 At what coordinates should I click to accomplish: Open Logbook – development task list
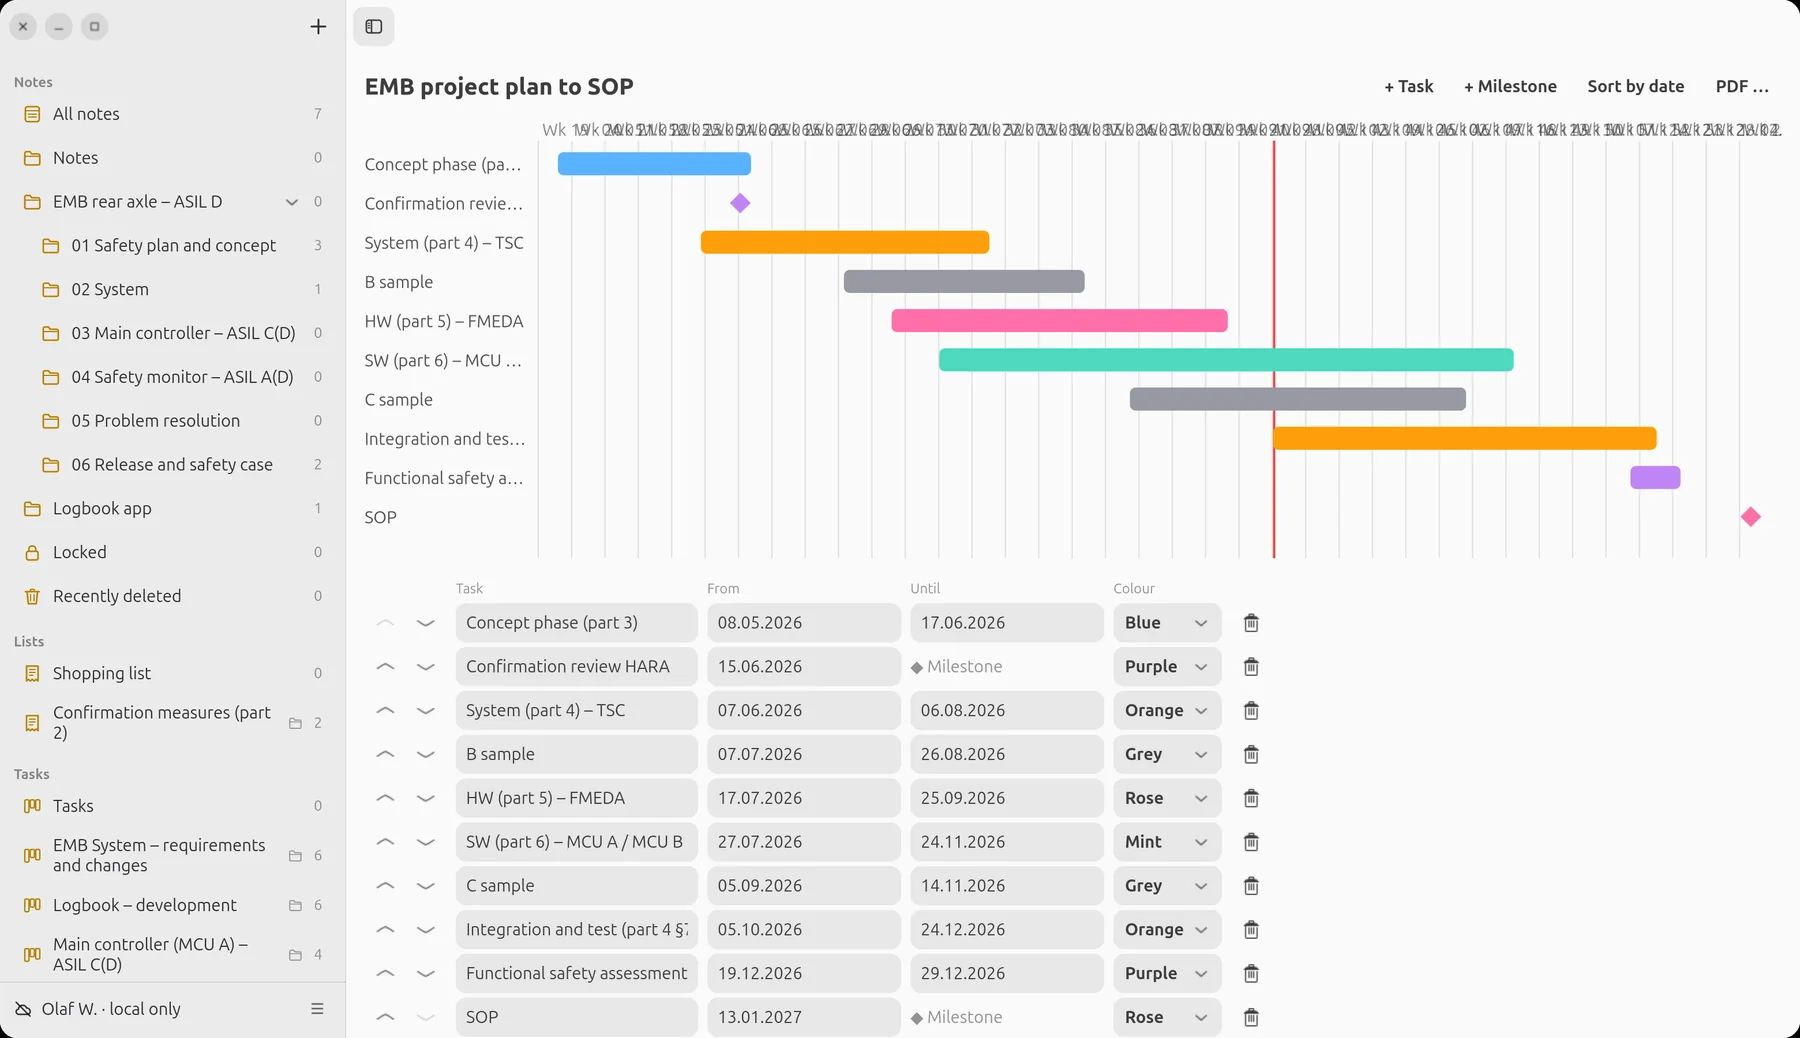pyautogui.click(x=173, y=905)
